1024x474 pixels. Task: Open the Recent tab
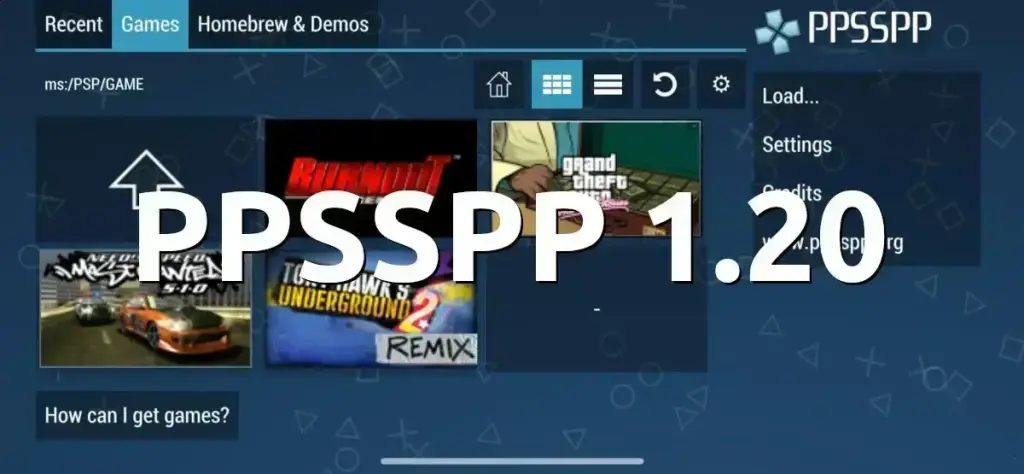(74, 24)
